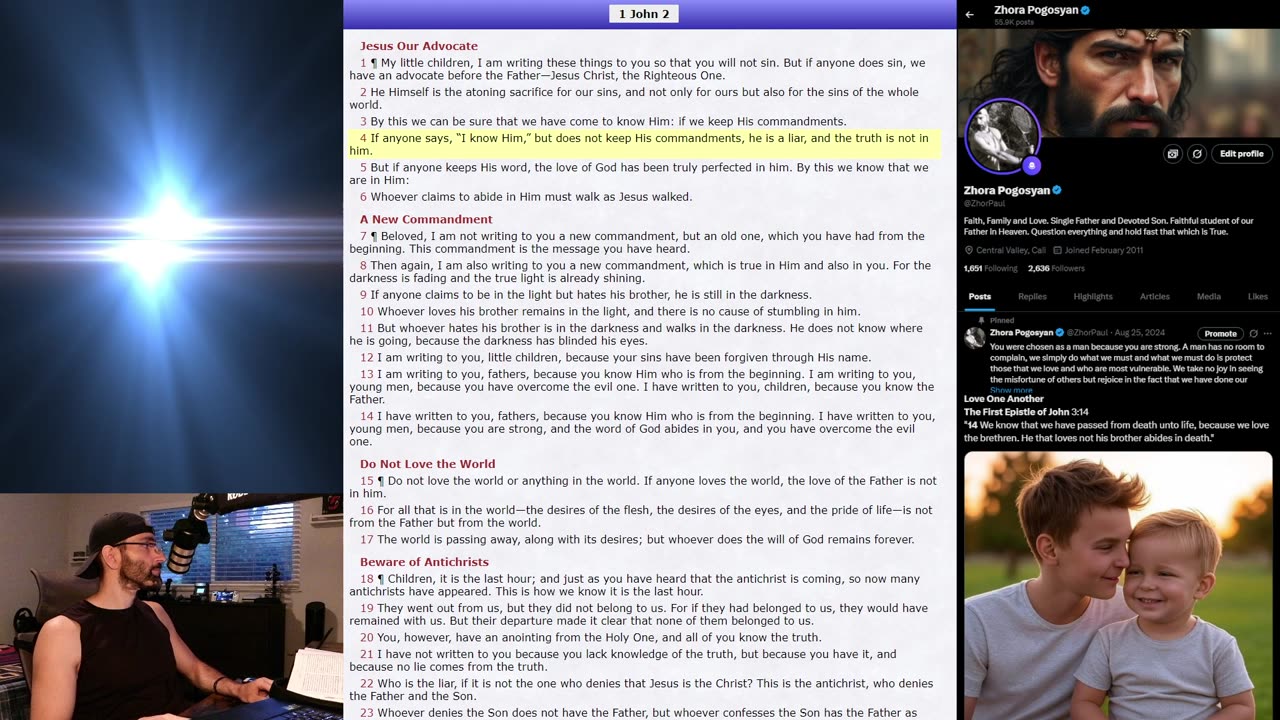This screenshot has width=1280, height=720.
Task: Click the Edit profile button
Action: click(1241, 154)
